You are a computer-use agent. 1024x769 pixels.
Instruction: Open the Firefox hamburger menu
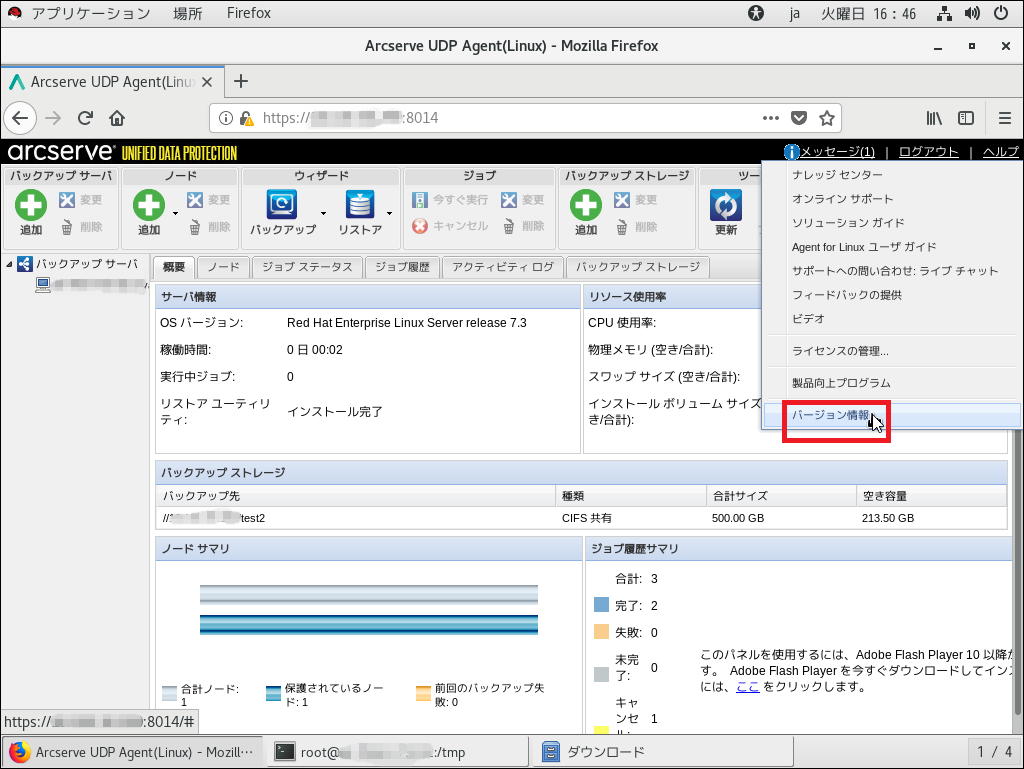click(x=1004, y=118)
